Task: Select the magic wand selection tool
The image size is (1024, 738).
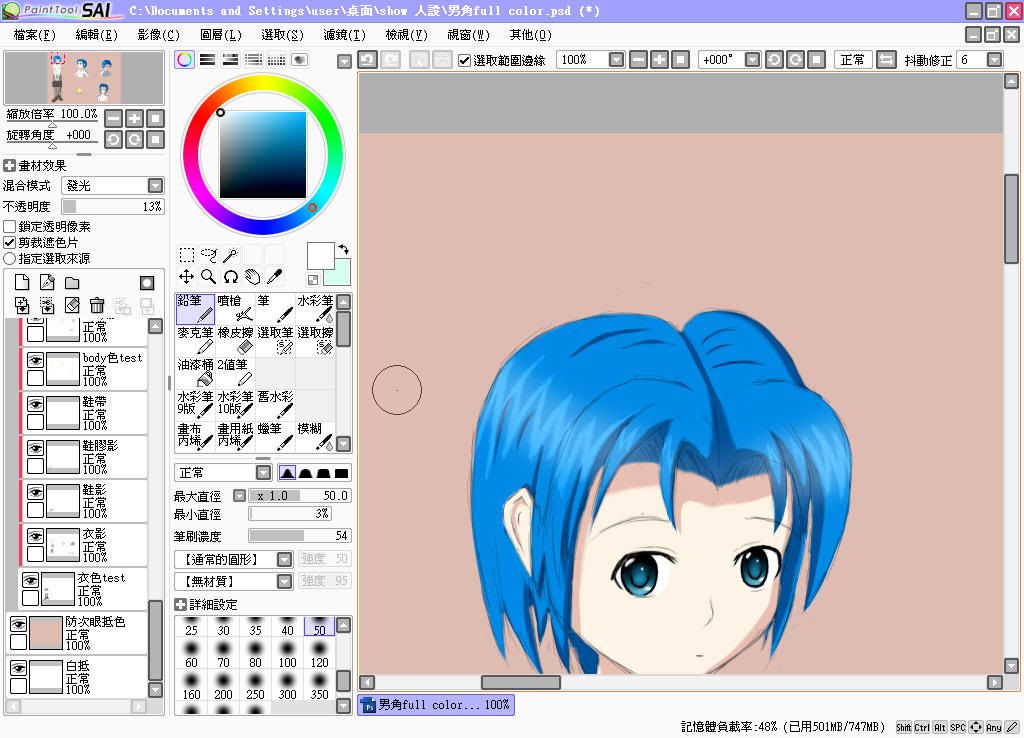Action: [230, 255]
